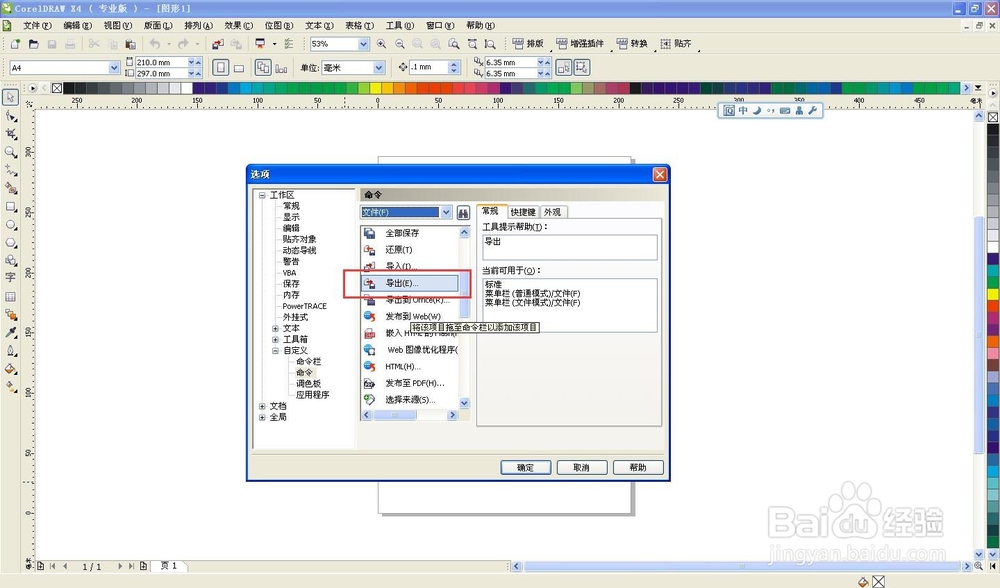This screenshot has width=1000, height=588.
Task: Open the 工具(O) menu
Action: click(x=399, y=26)
